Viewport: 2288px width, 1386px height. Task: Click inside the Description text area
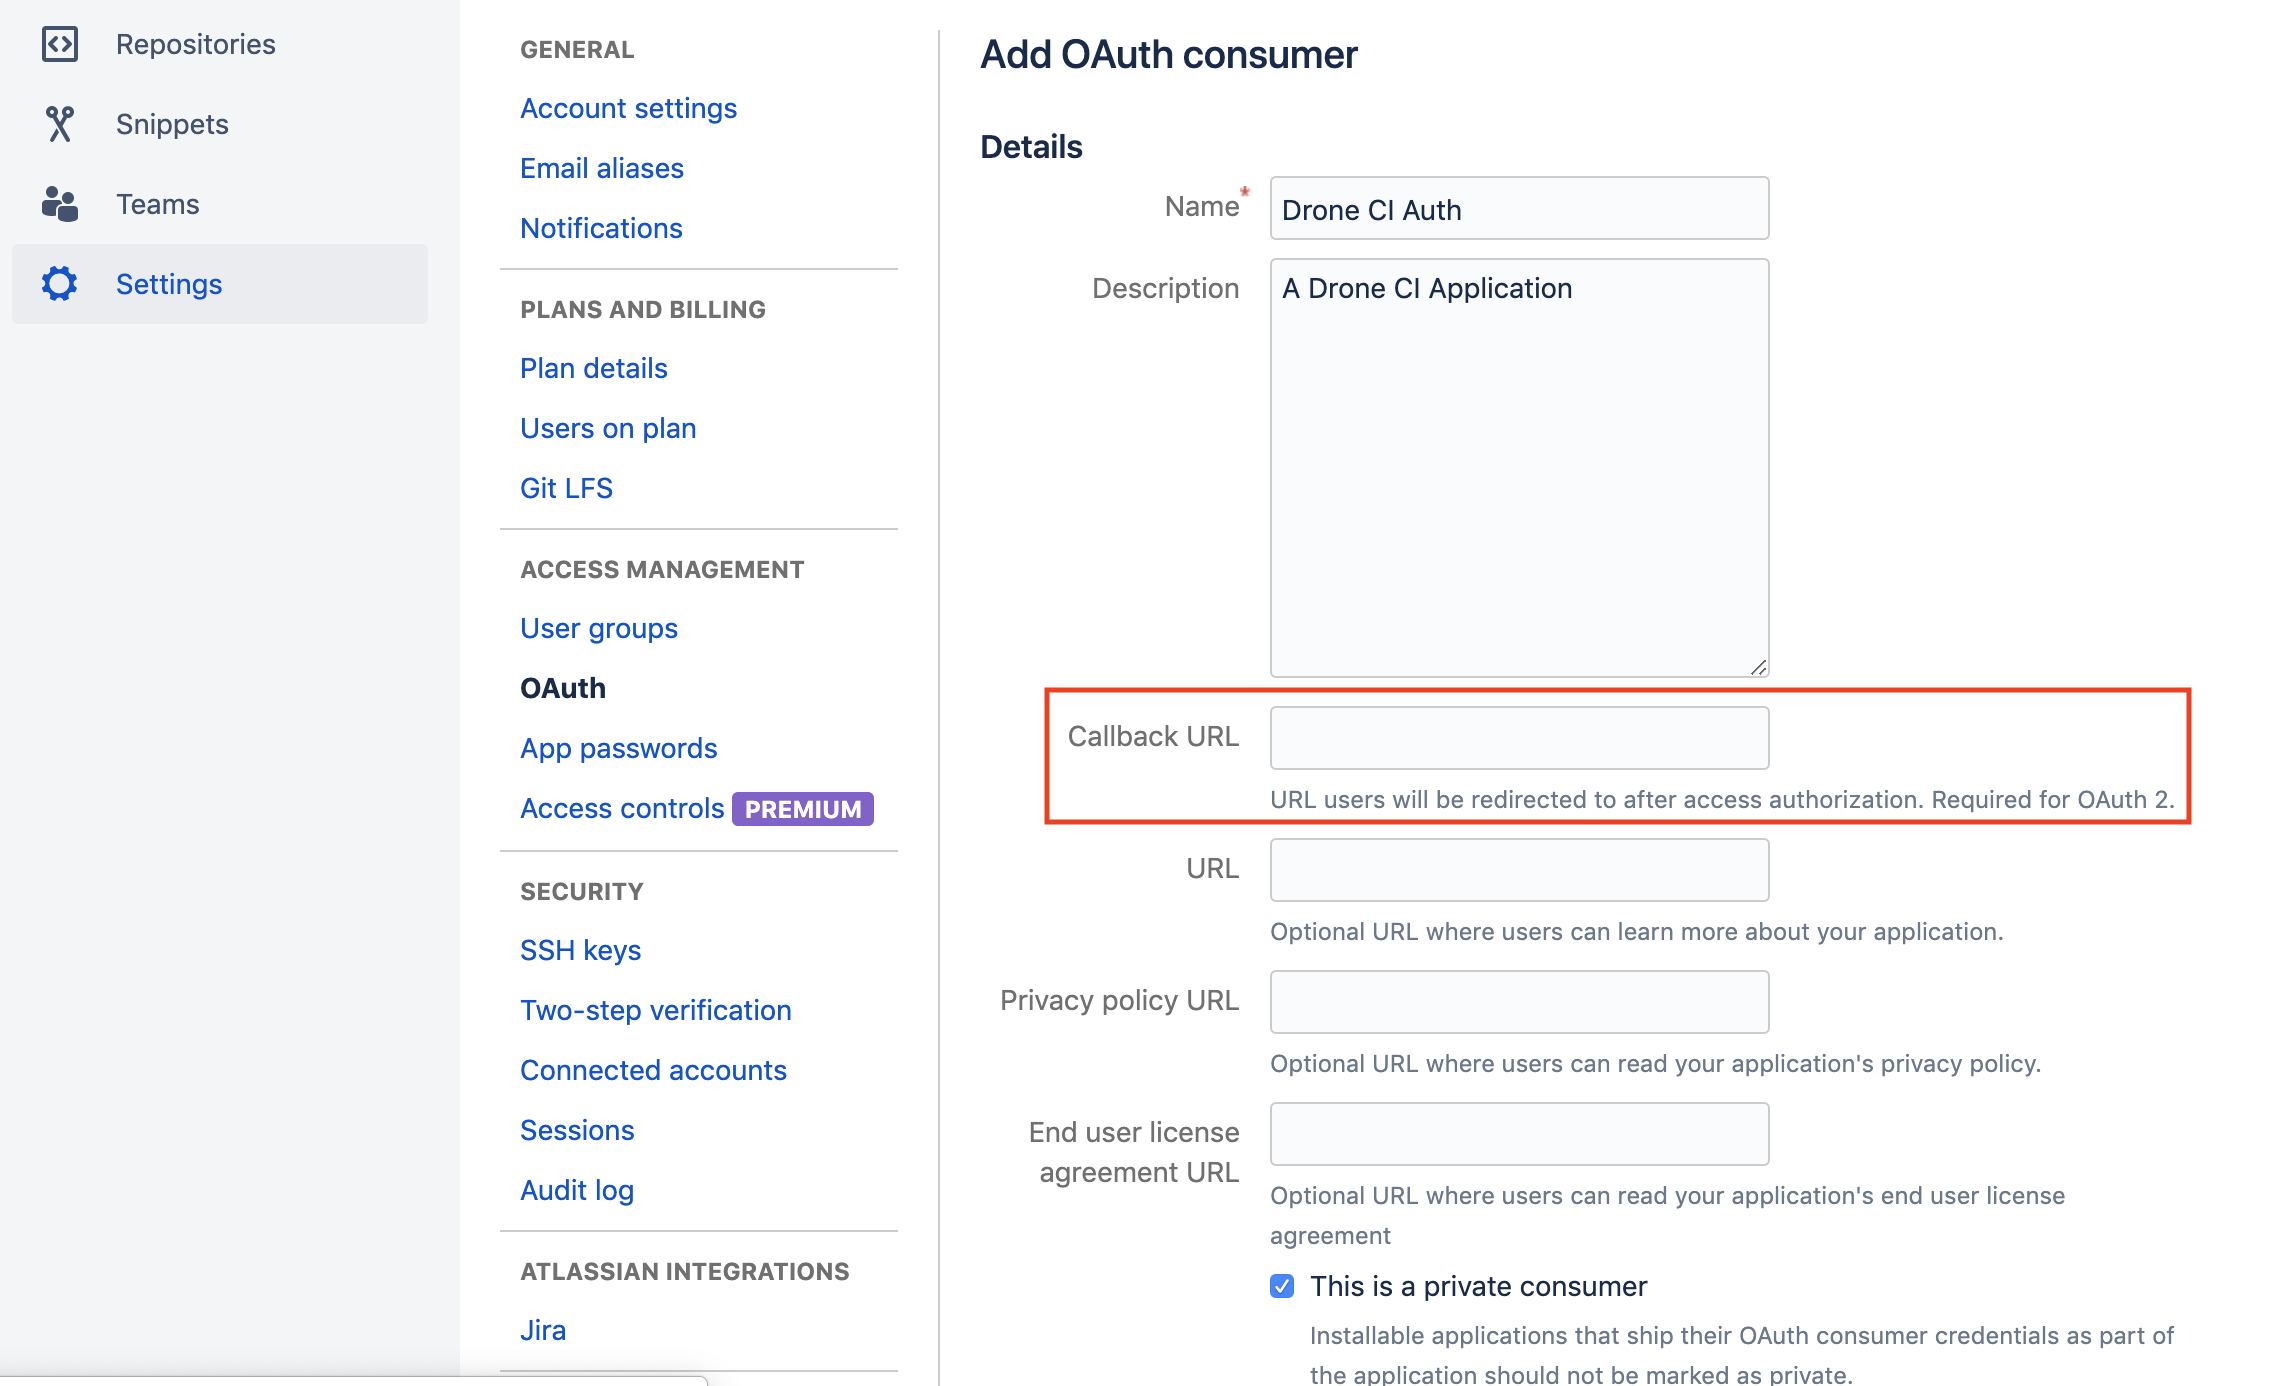click(1519, 468)
